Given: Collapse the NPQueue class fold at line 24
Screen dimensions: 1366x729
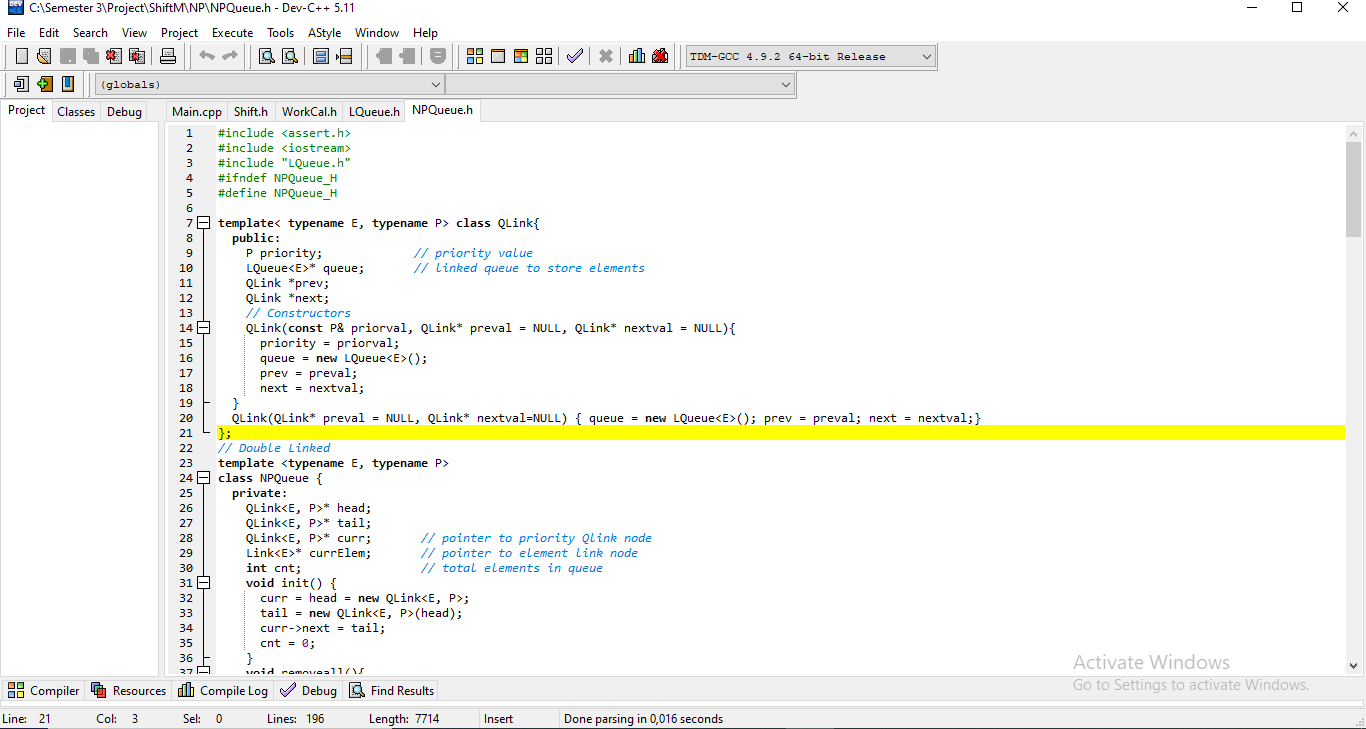Looking at the screenshot, I should coord(203,478).
